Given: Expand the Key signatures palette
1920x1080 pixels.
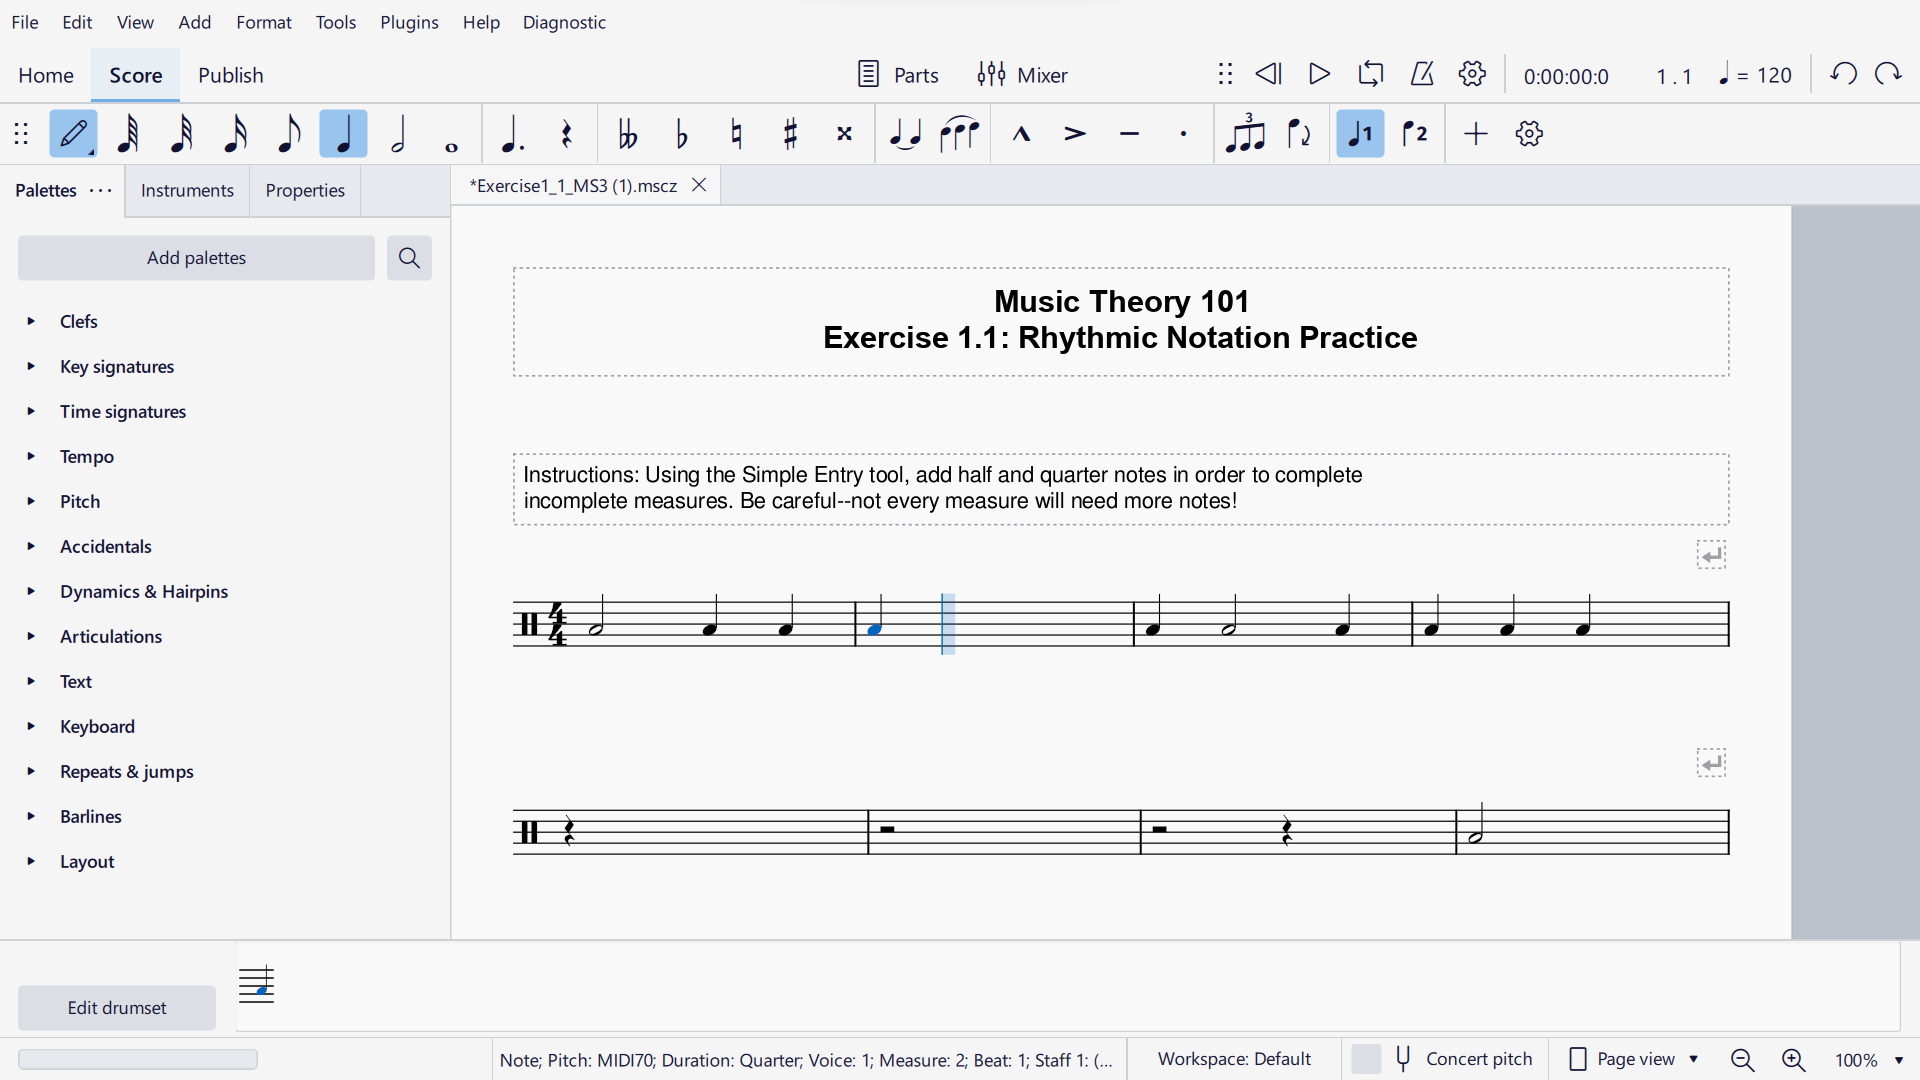Looking at the screenshot, I should [31, 366].
